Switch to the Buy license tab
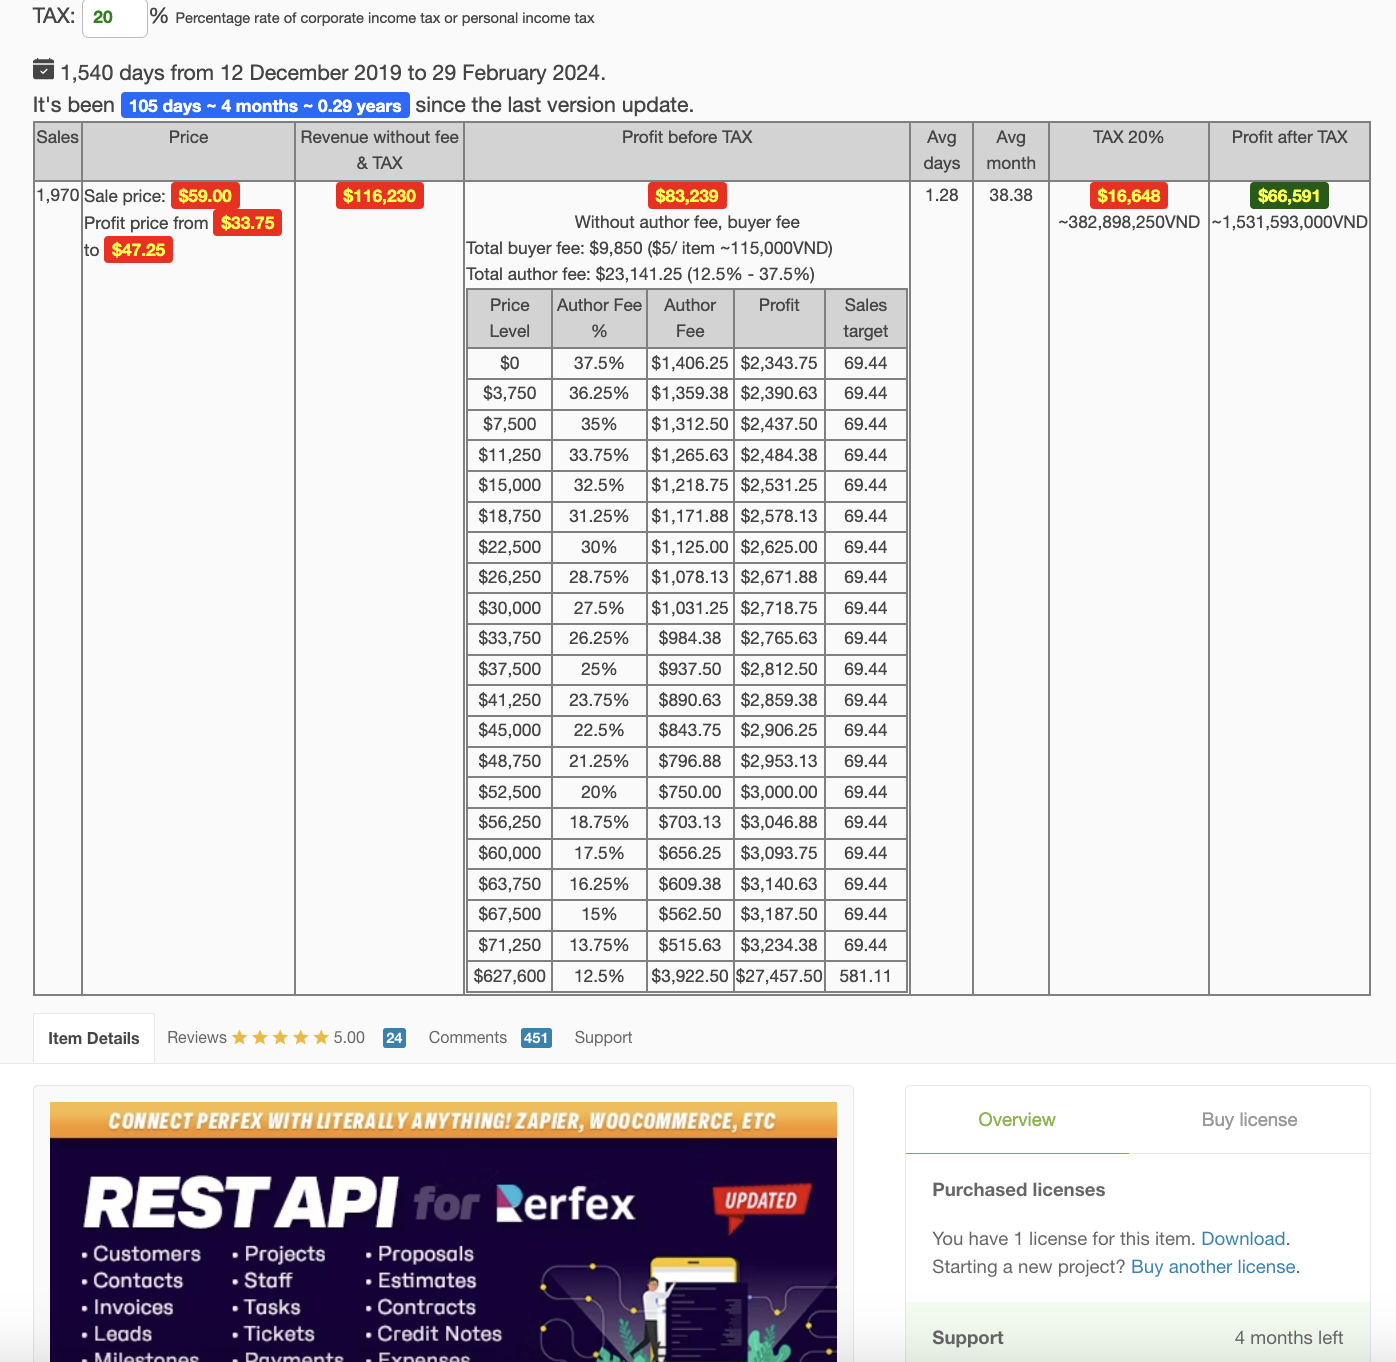This screenshot has height=1362, width=1396. (1249, 1120)
